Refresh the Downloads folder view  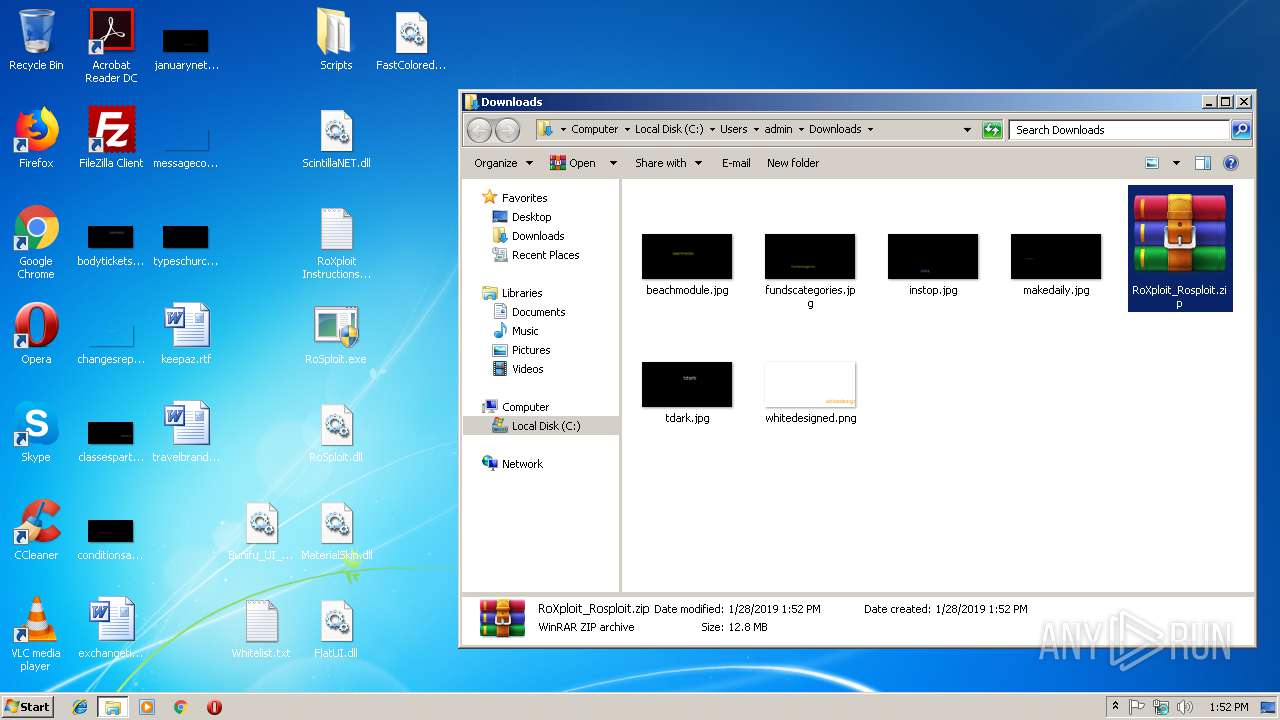992,130
